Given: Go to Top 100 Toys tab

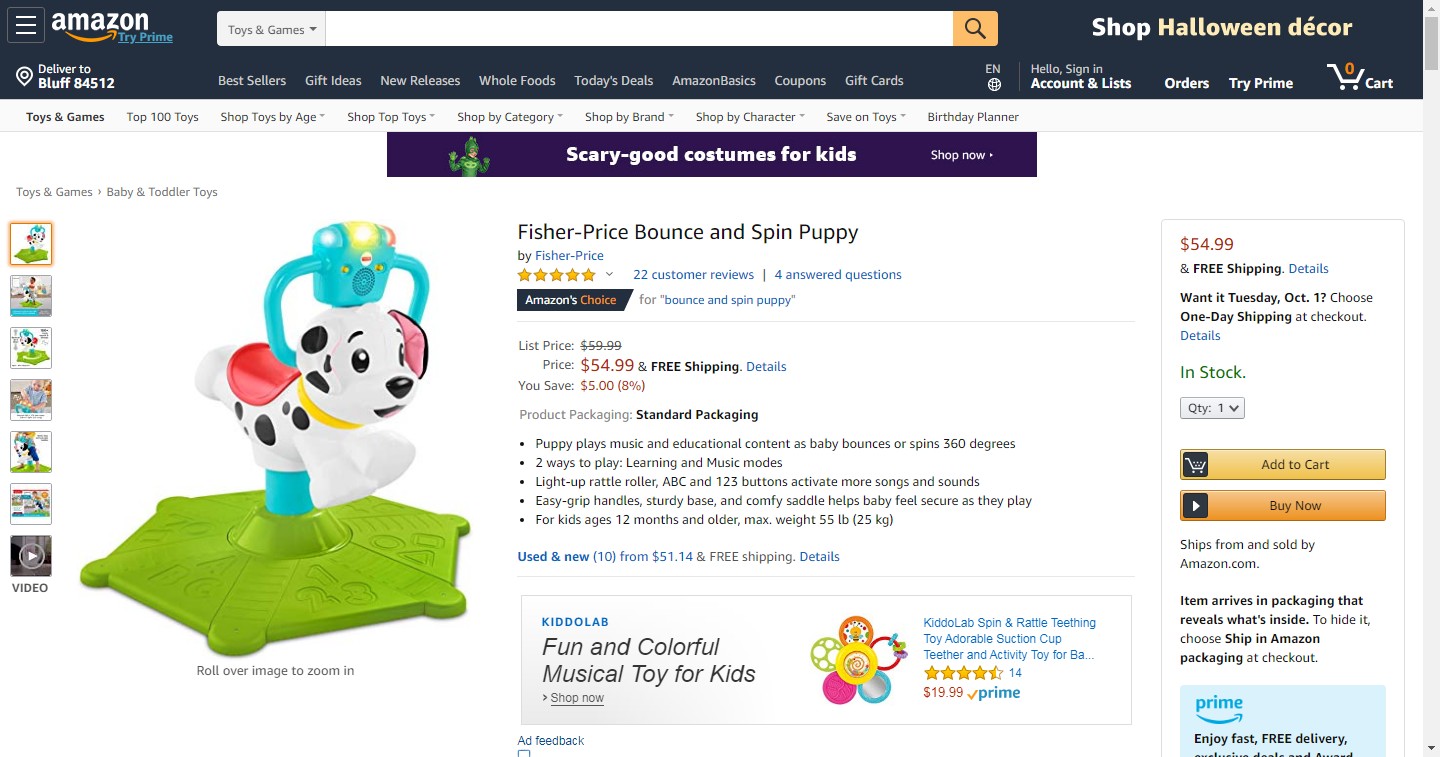Looking at the screenshot, I should [x=162, y=117].
